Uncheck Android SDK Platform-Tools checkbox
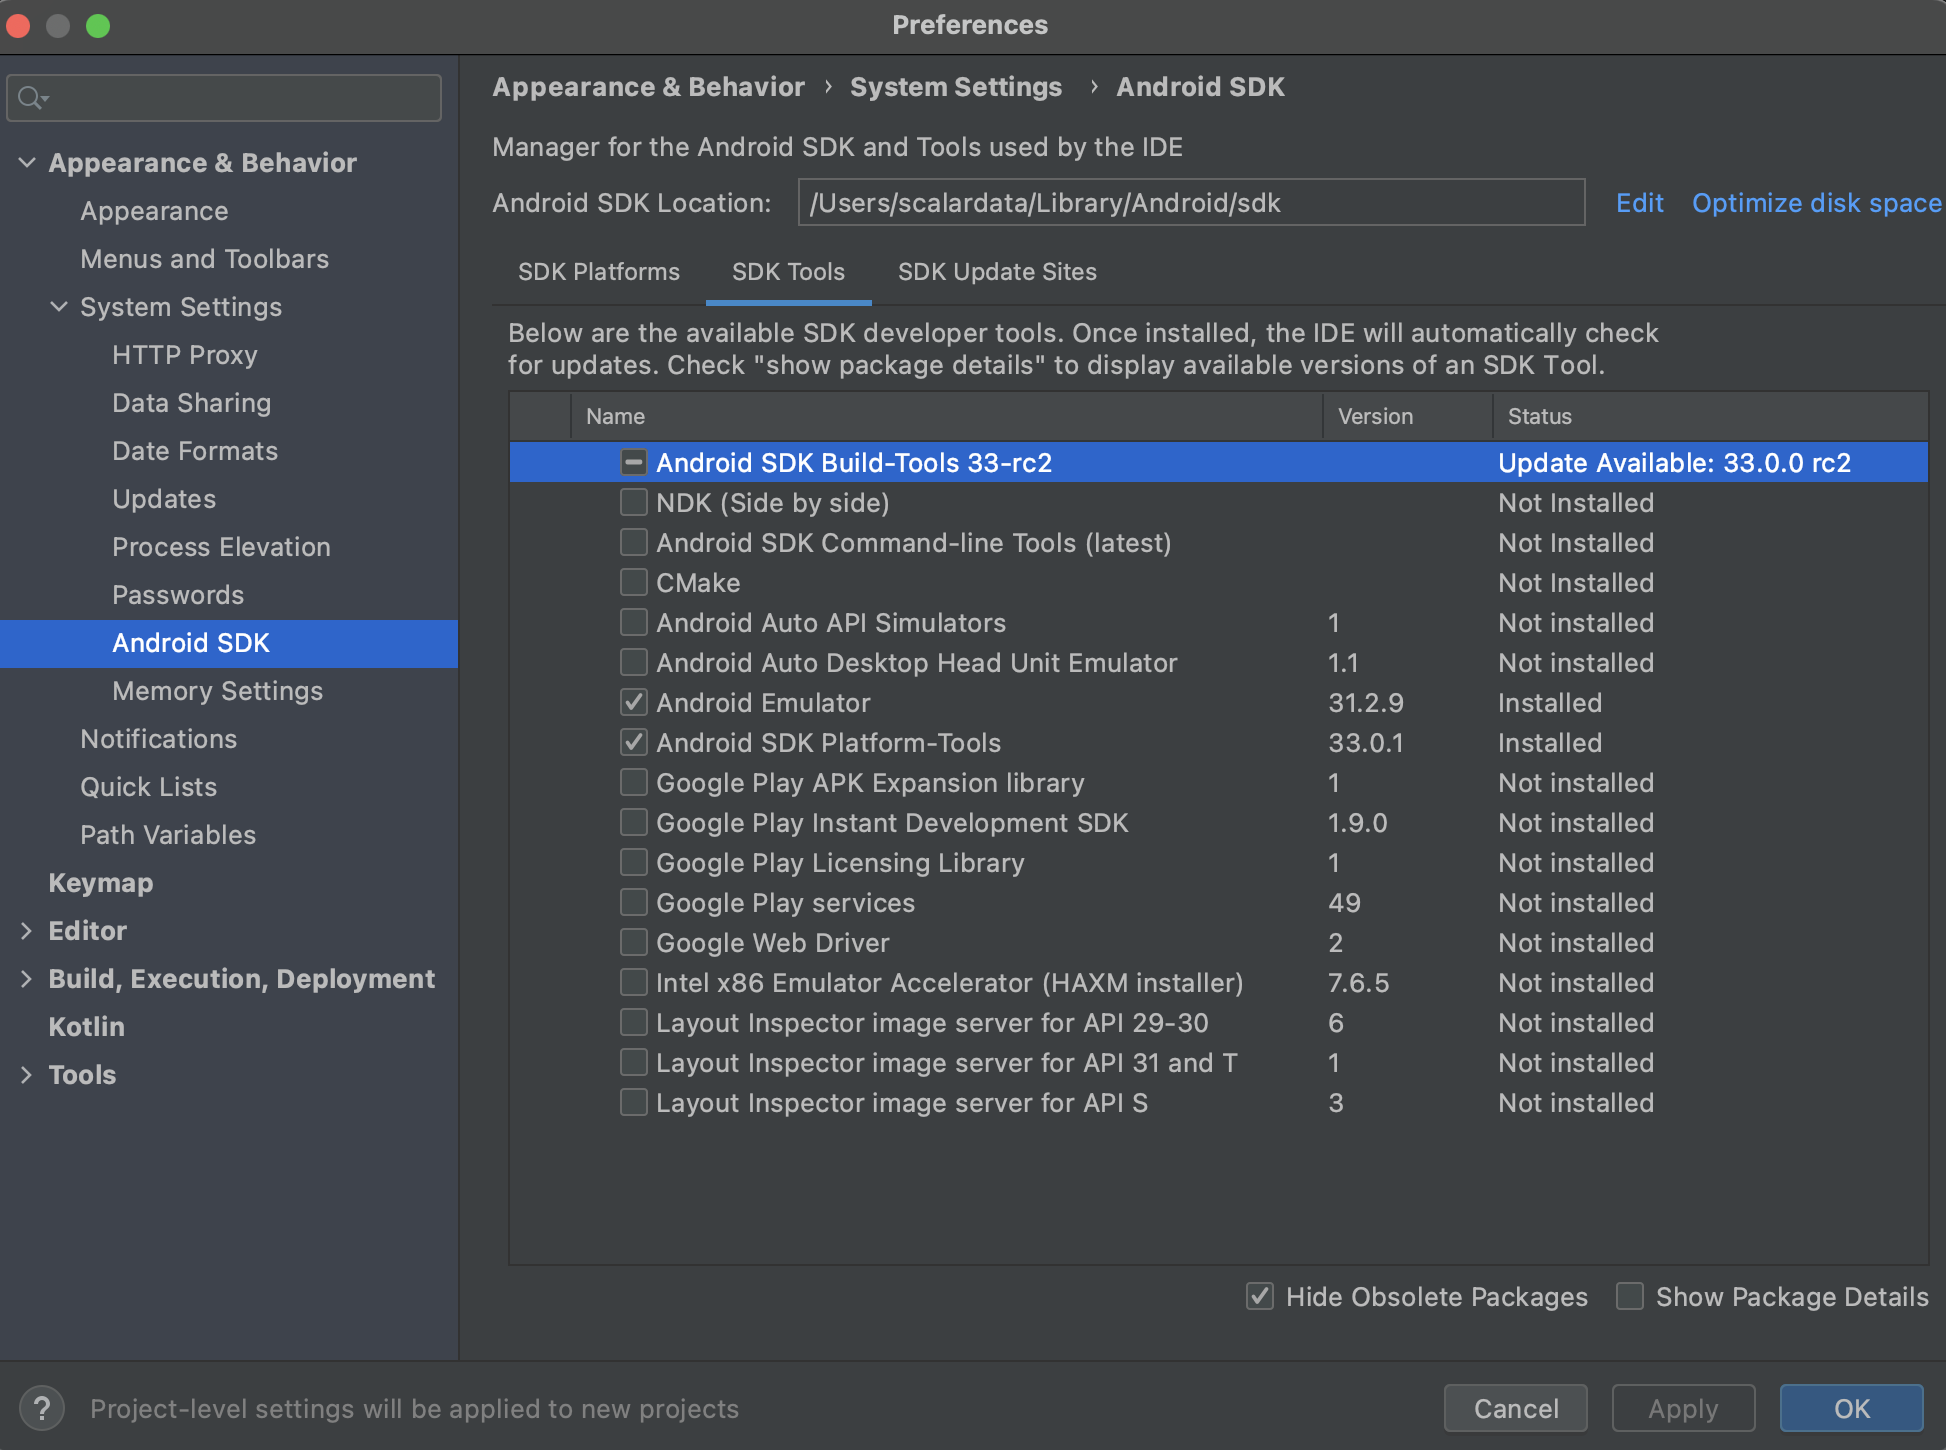Screen dimensions: 1946x1450 click(633, 742)
